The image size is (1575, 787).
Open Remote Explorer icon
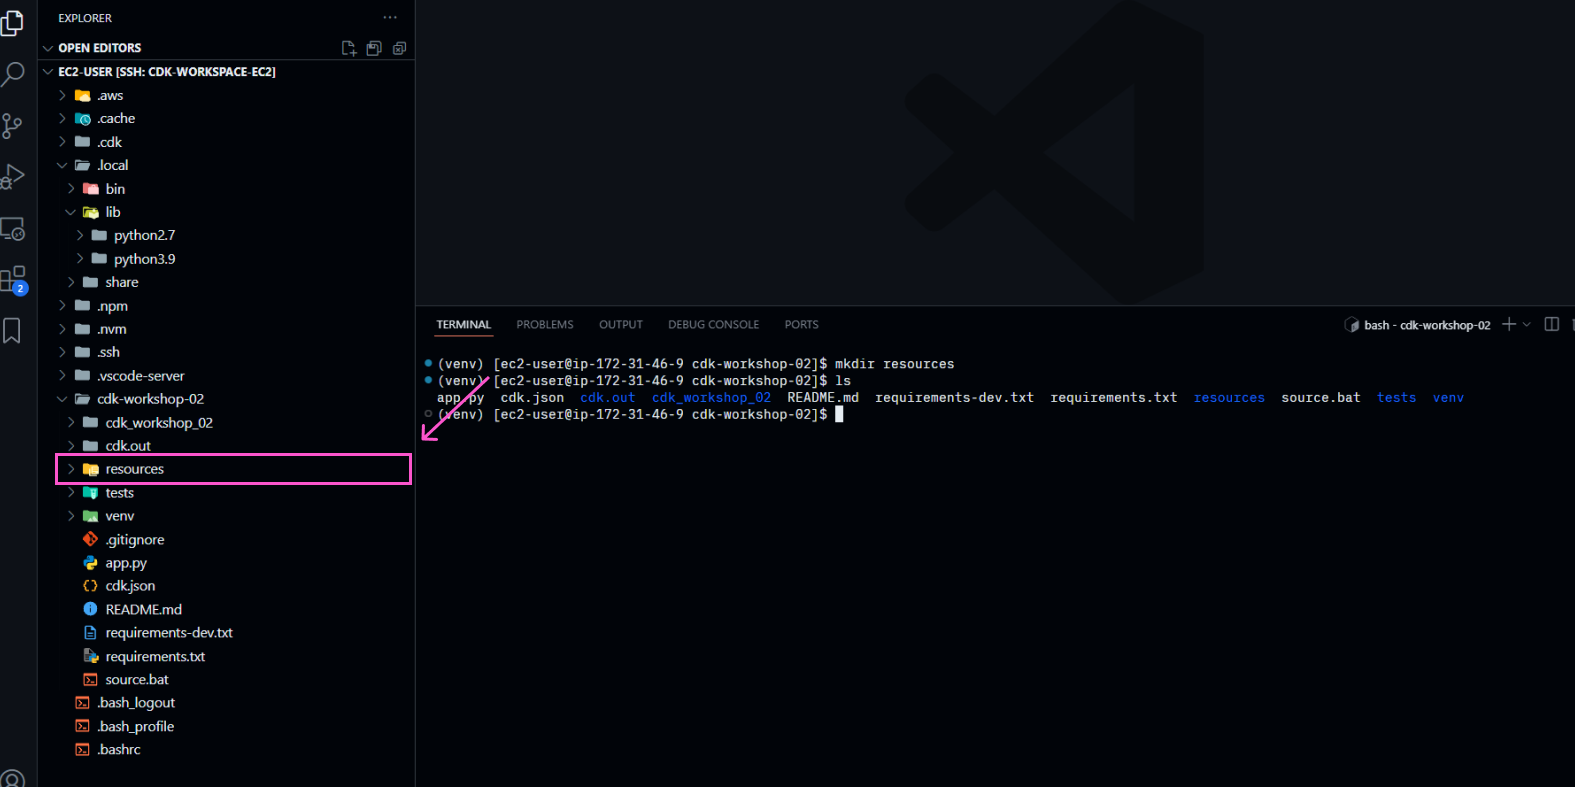tap(12, 229)
